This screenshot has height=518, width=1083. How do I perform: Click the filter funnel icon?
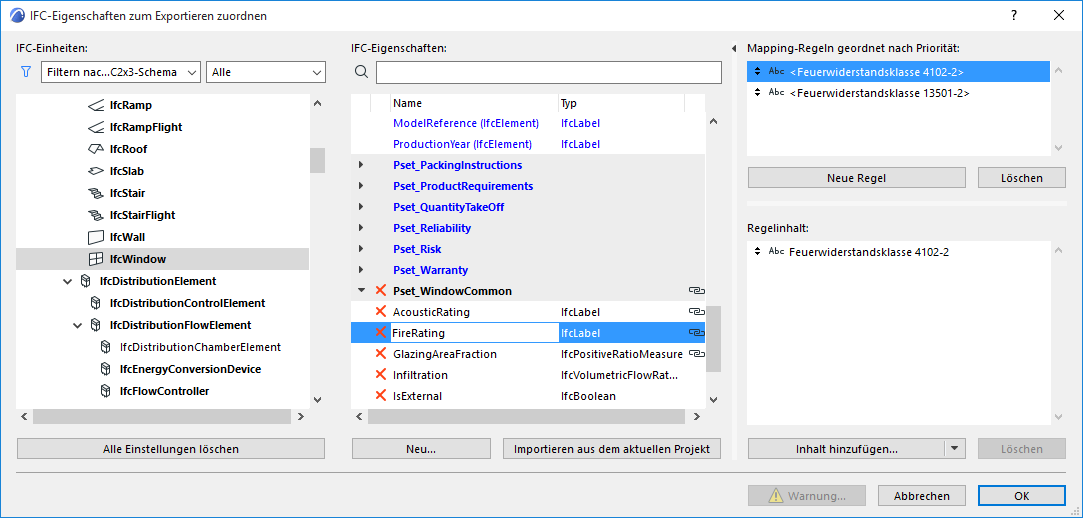pos(26,72)
